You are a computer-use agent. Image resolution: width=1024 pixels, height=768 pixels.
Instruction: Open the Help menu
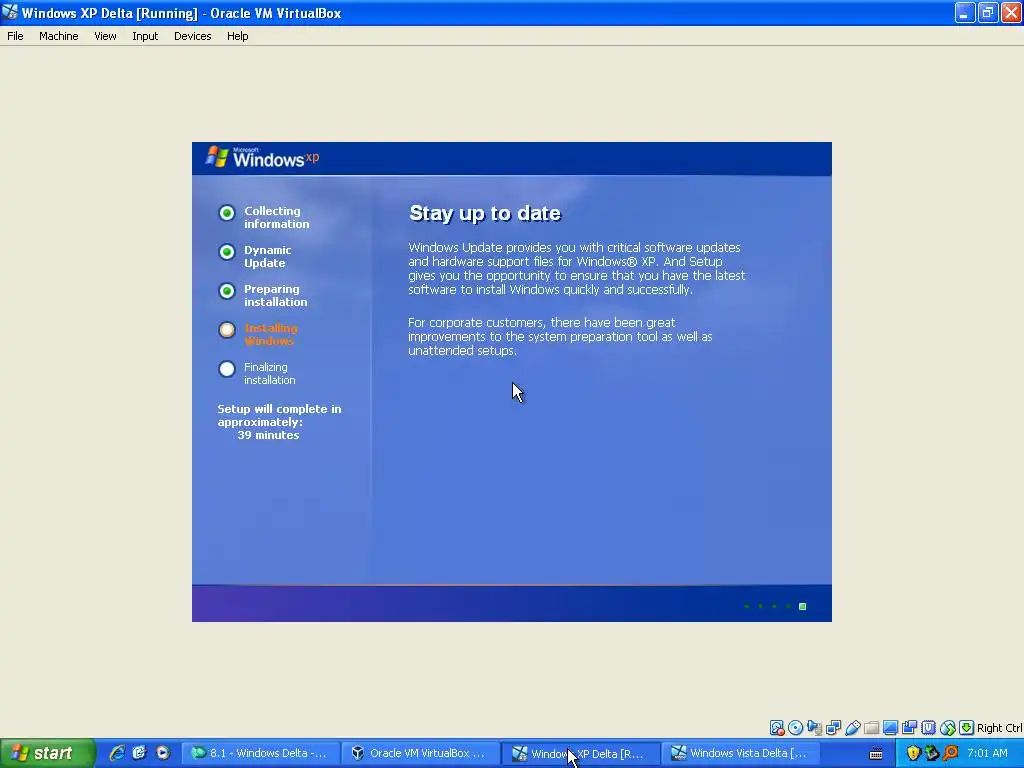(237, 36)
